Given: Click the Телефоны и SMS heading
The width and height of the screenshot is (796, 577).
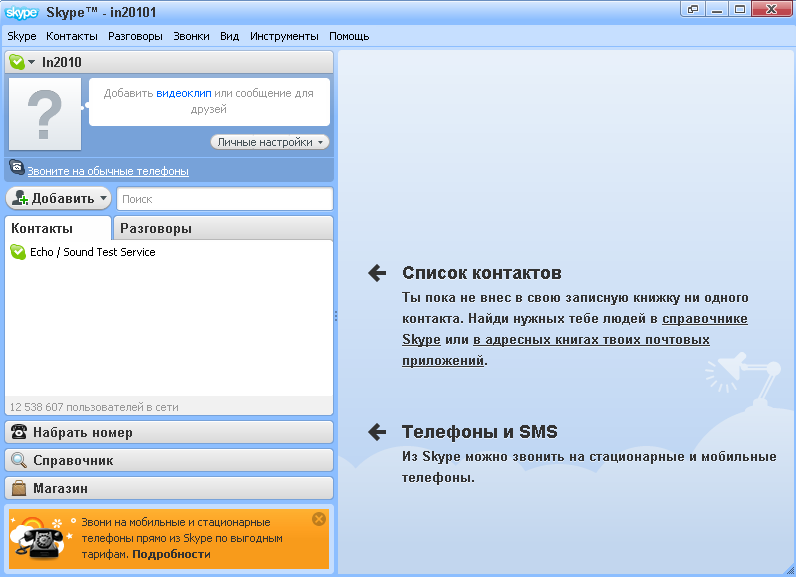Looking at the screenshot, I should (480, 432).
